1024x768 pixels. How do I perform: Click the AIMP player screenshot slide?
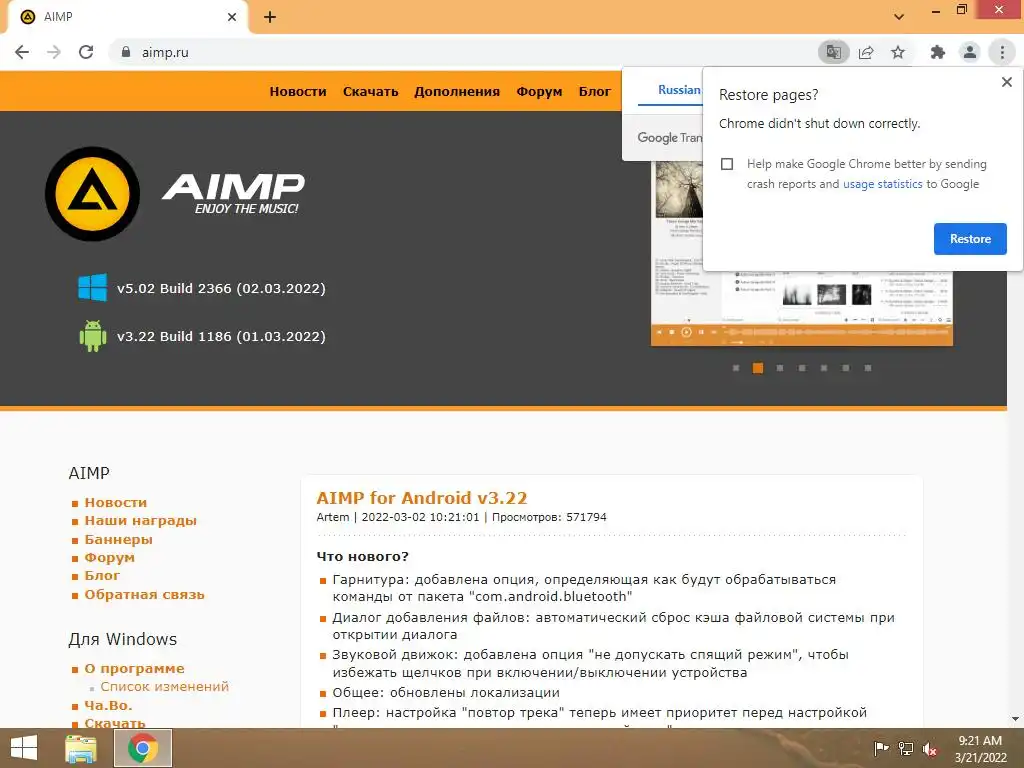[x=801, y=307]
